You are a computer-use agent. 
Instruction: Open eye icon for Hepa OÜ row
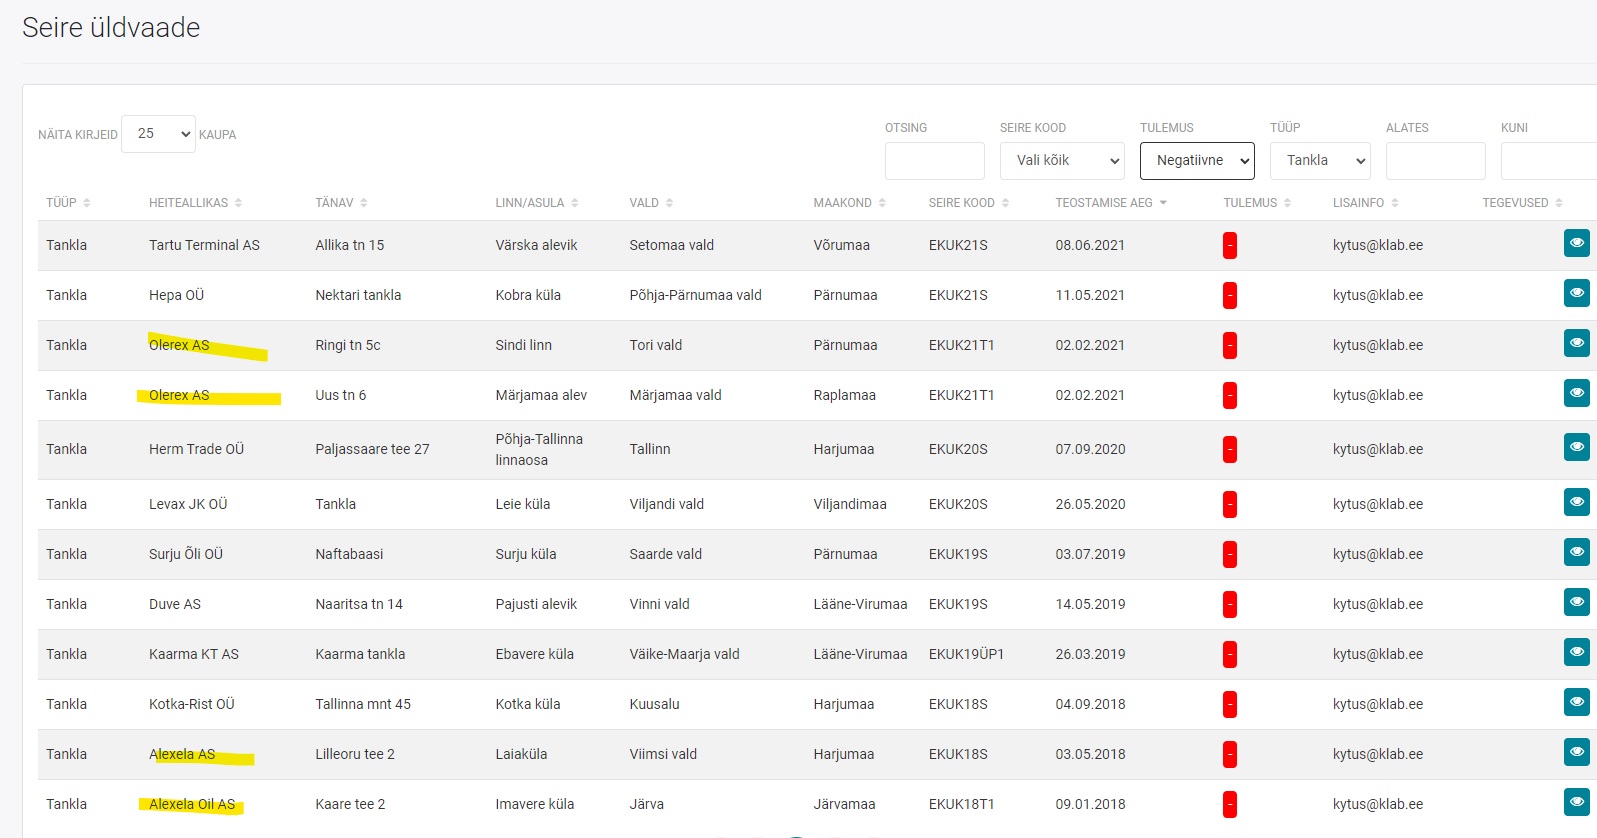click(1576, 293)
